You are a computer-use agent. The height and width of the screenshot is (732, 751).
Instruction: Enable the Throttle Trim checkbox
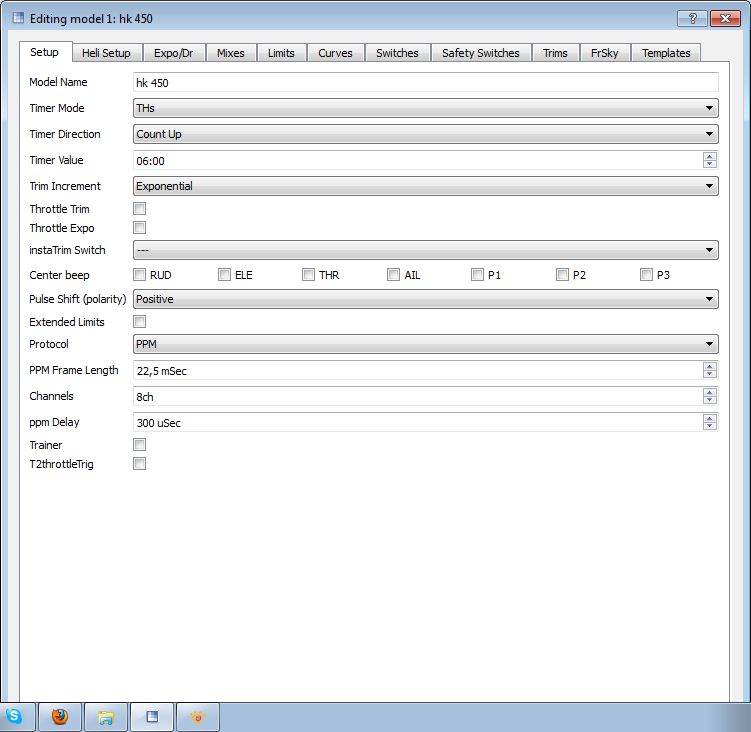point(140,209)
